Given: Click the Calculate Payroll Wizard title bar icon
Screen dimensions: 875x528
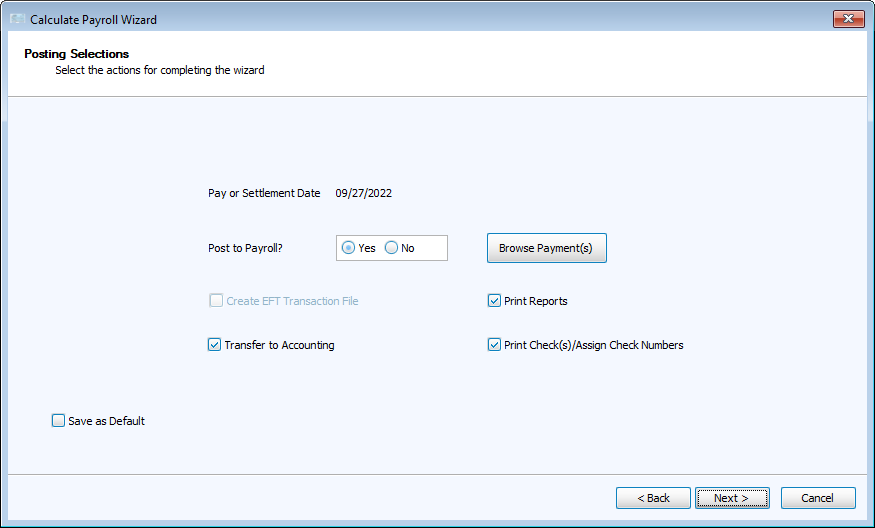Looking at the screenshot, I should pyautogui.click(x=17, y=19).
